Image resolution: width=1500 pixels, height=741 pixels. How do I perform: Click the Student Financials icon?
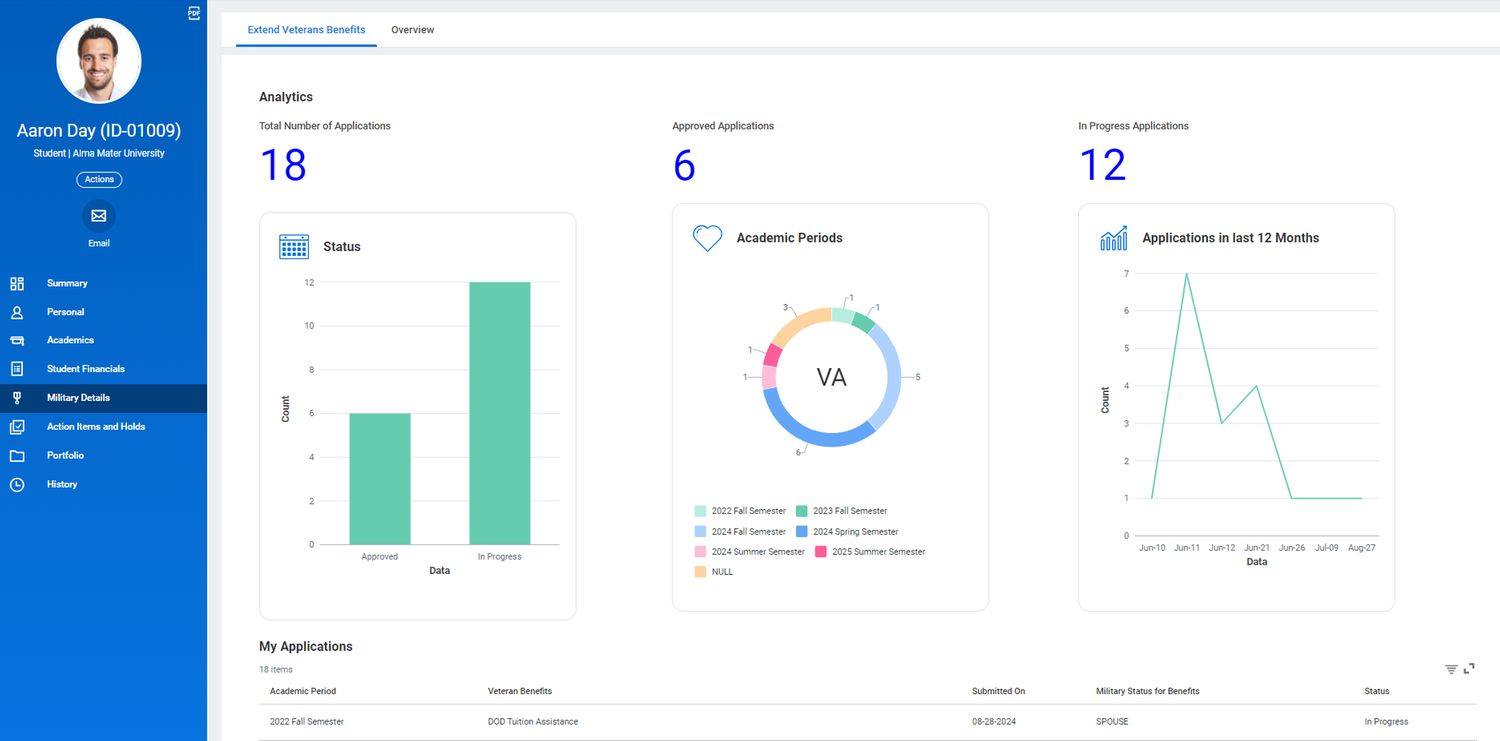pyautogui.click(x=17, y=369)
